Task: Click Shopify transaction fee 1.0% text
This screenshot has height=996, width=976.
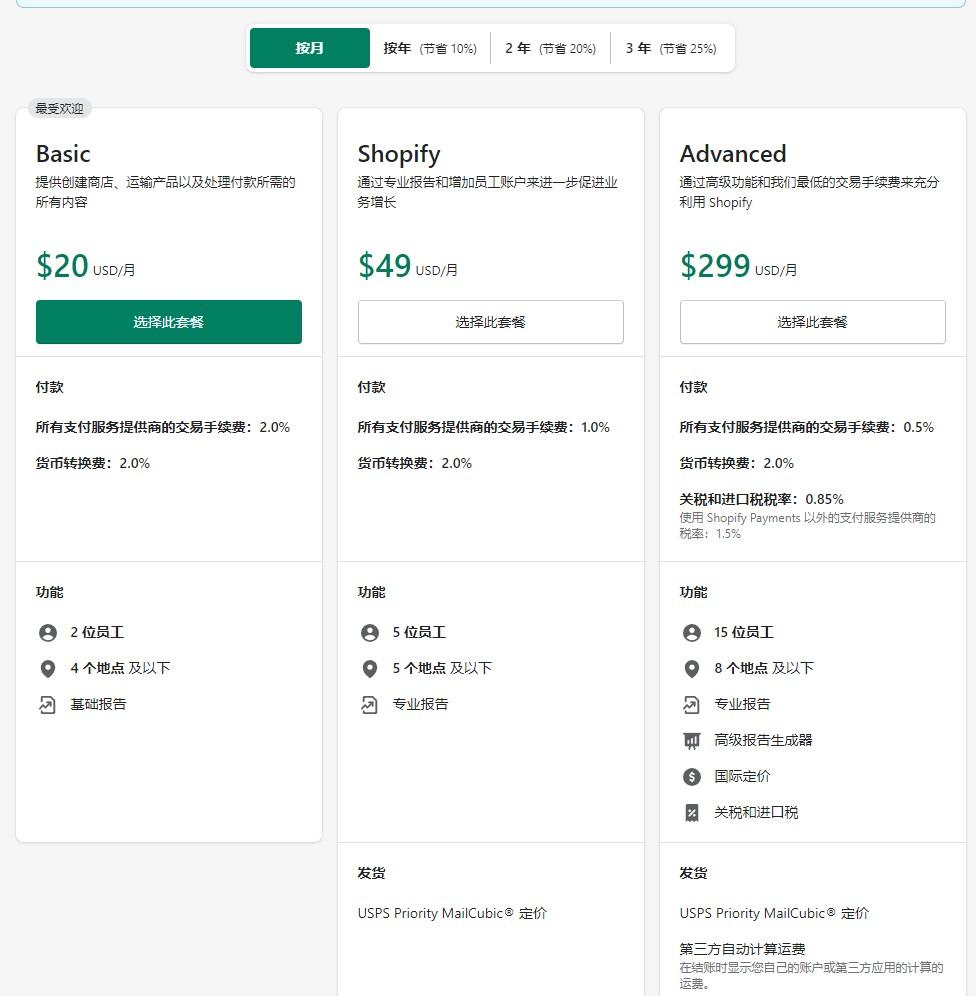Action: pyautogui.click(x=483, y=427)
